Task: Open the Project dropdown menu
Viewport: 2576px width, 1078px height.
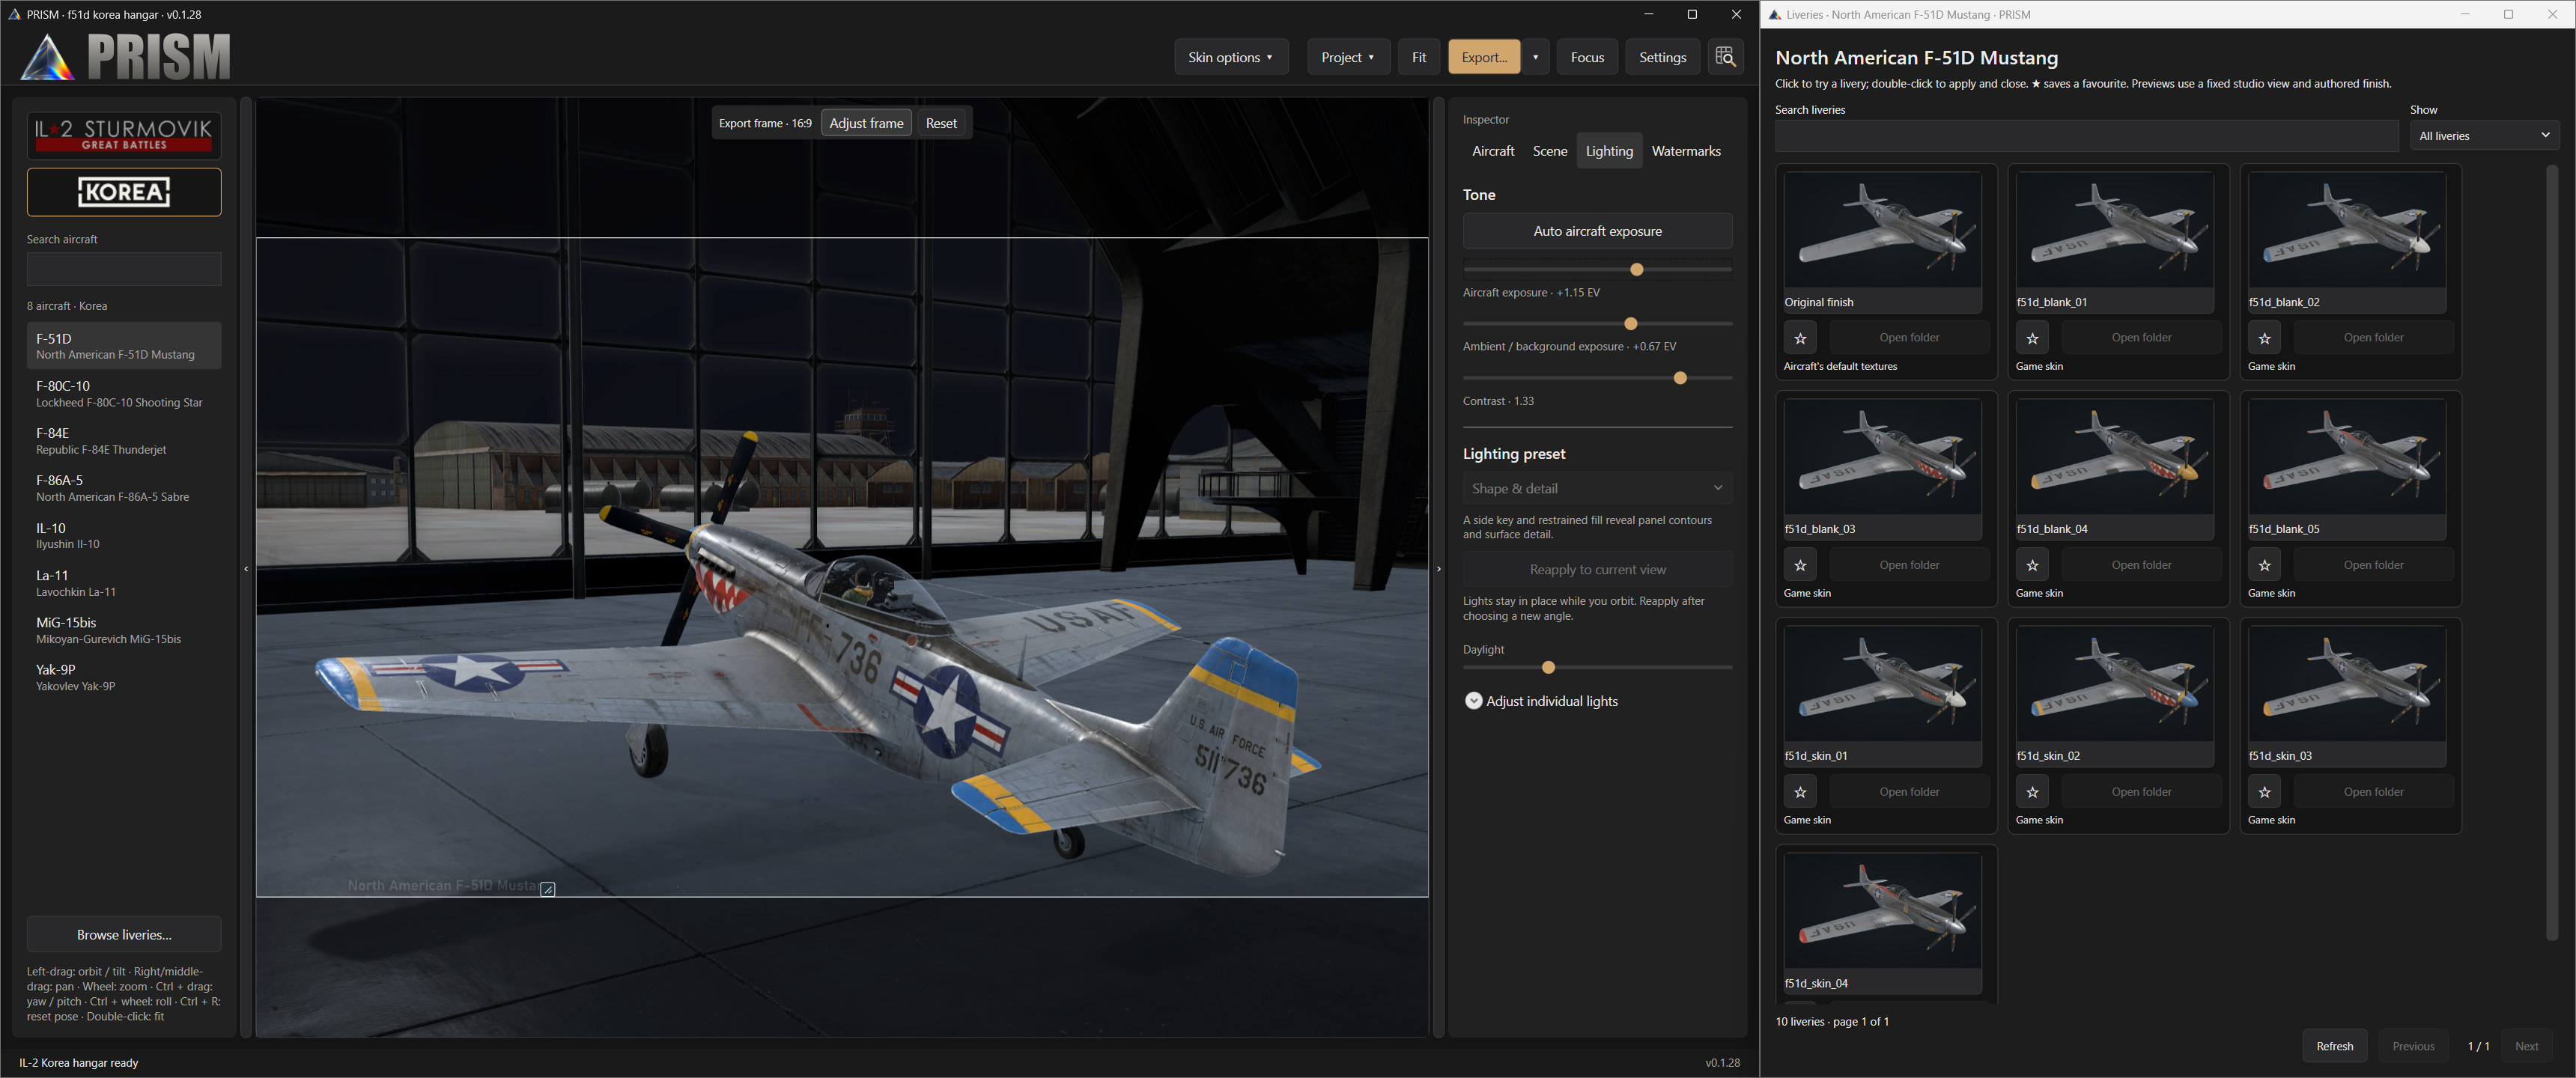Action: coord(1348,57)
